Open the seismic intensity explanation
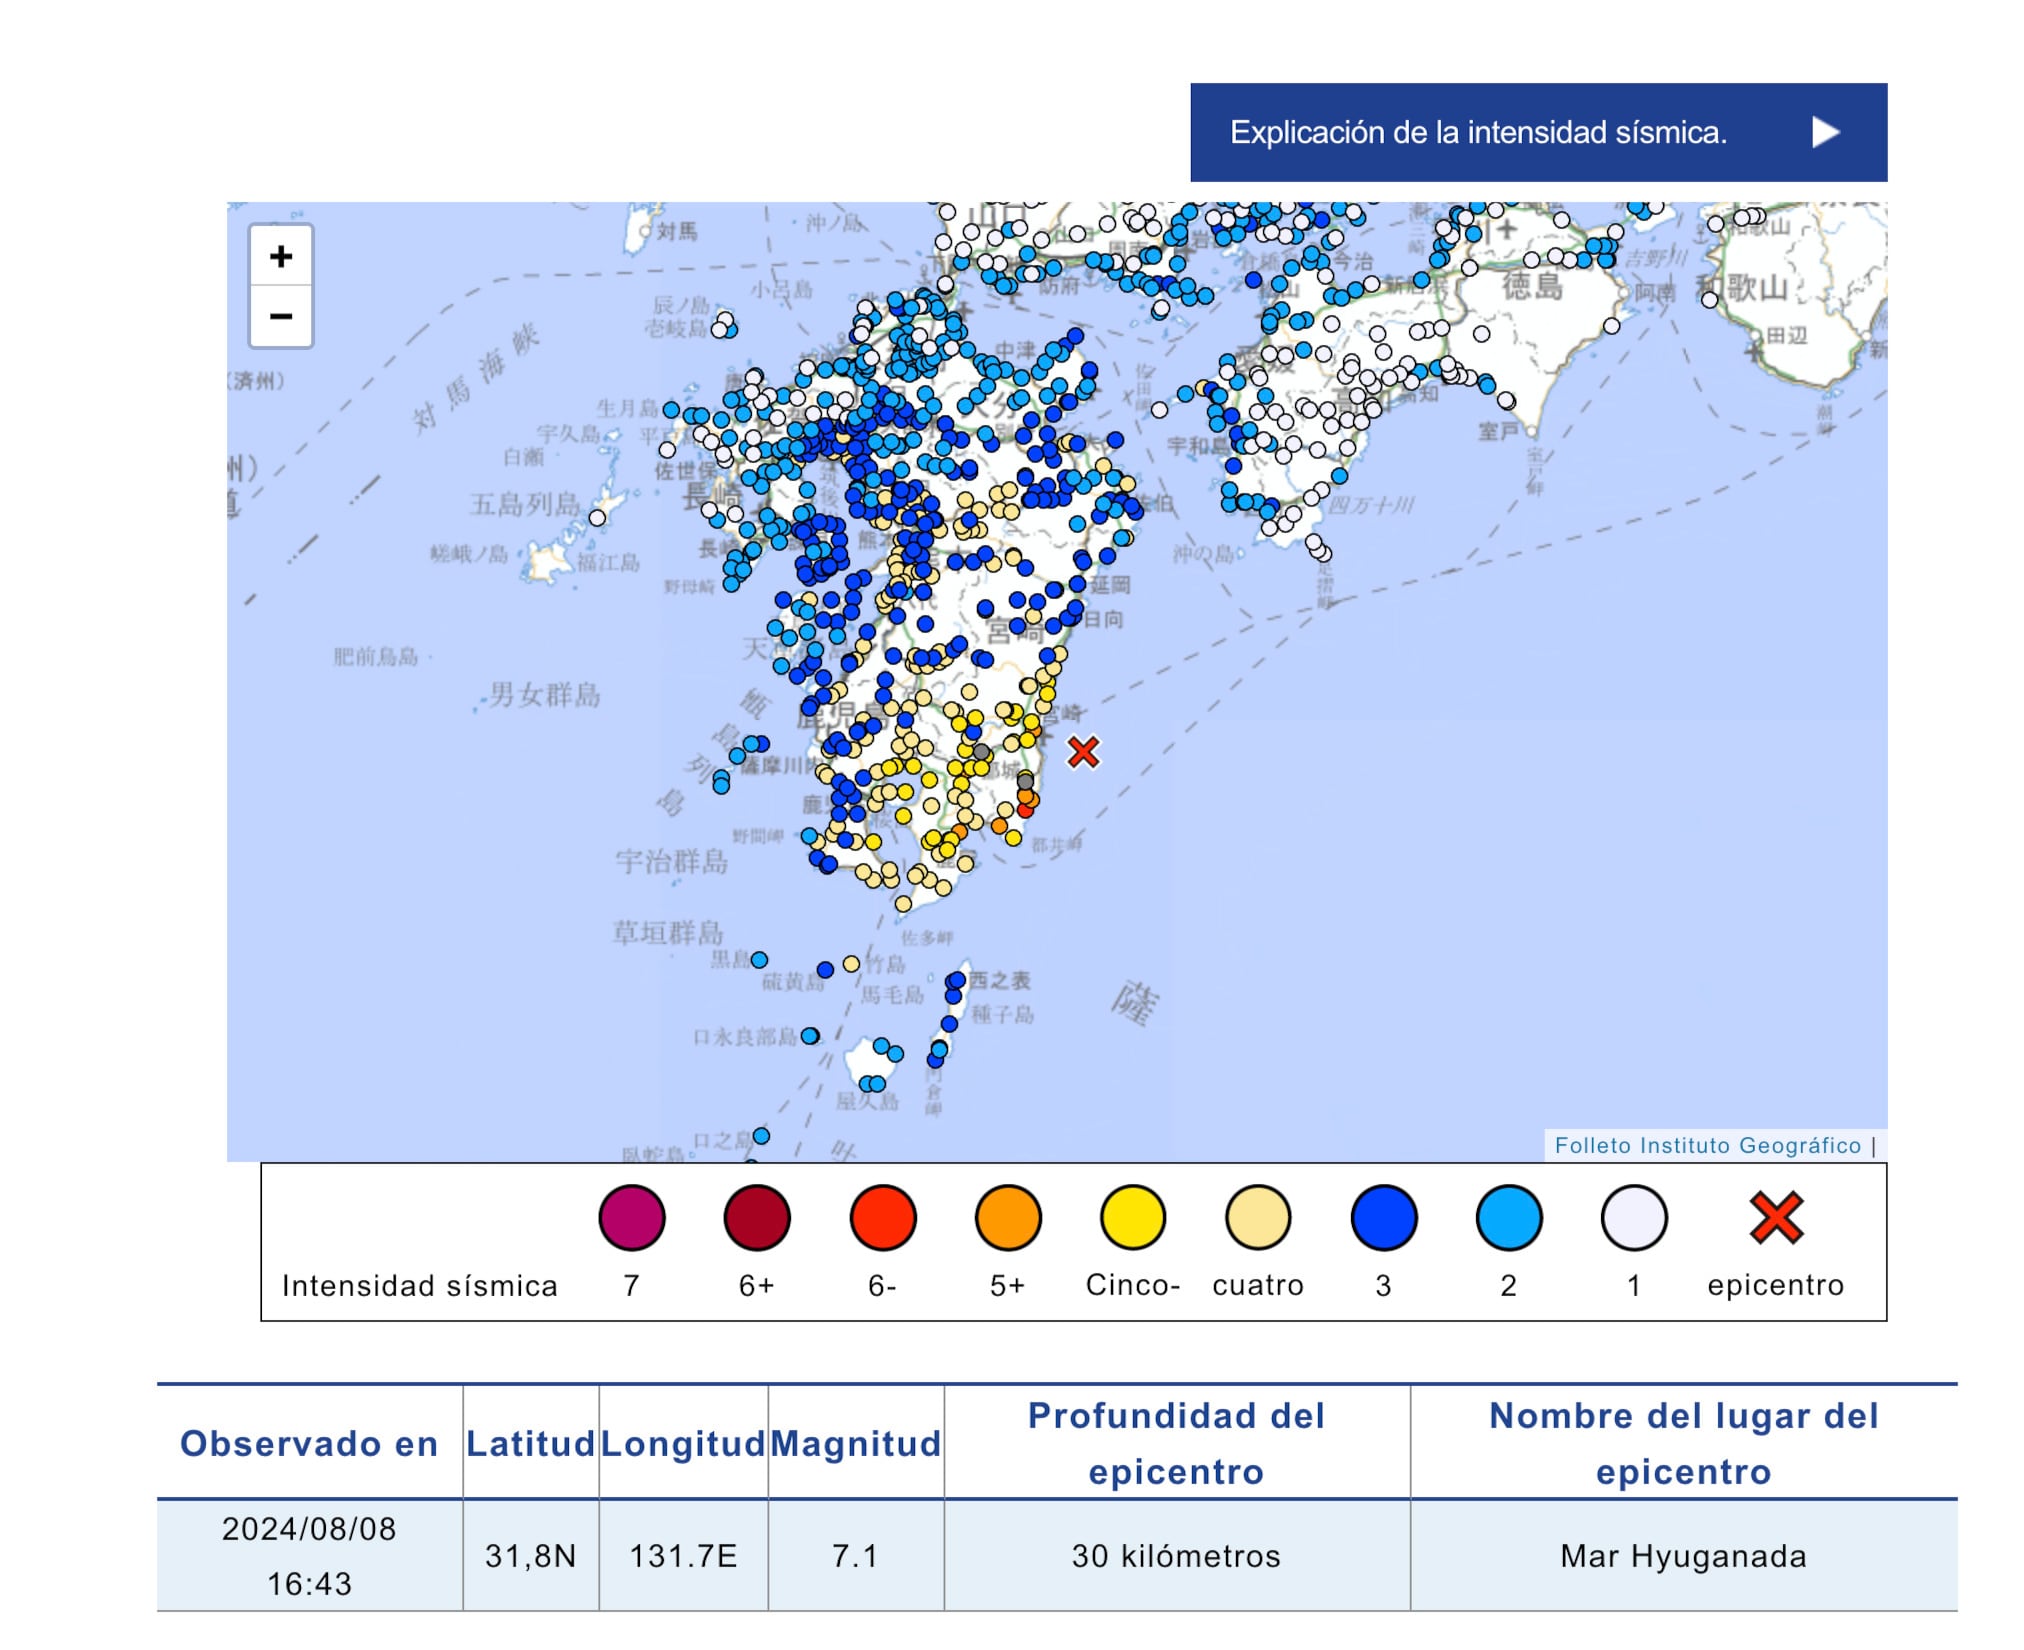2024x1650 pixels. point(1478,132)
